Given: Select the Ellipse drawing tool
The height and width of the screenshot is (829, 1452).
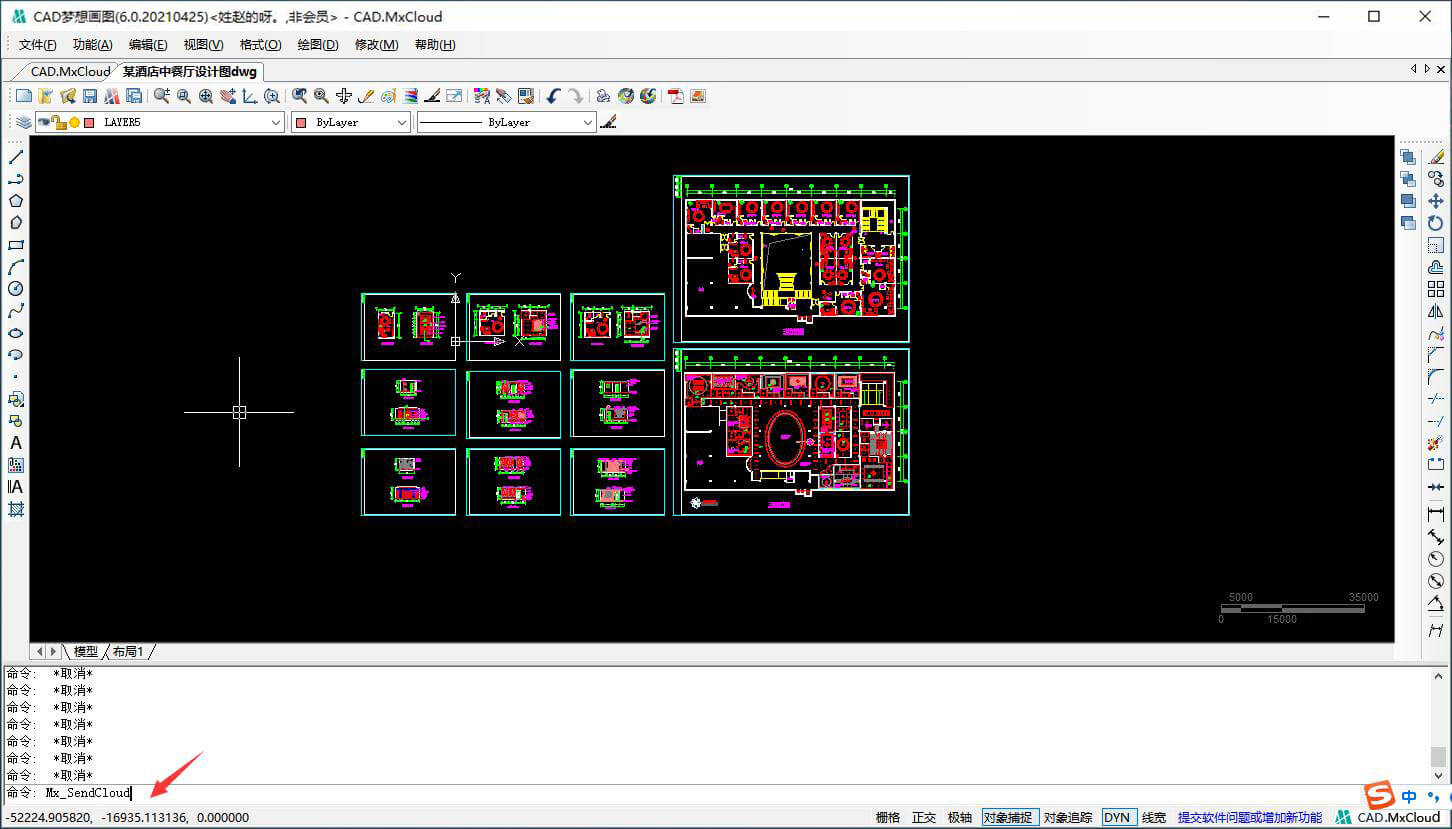Looking at the screenshot, I should coord(15,333).
